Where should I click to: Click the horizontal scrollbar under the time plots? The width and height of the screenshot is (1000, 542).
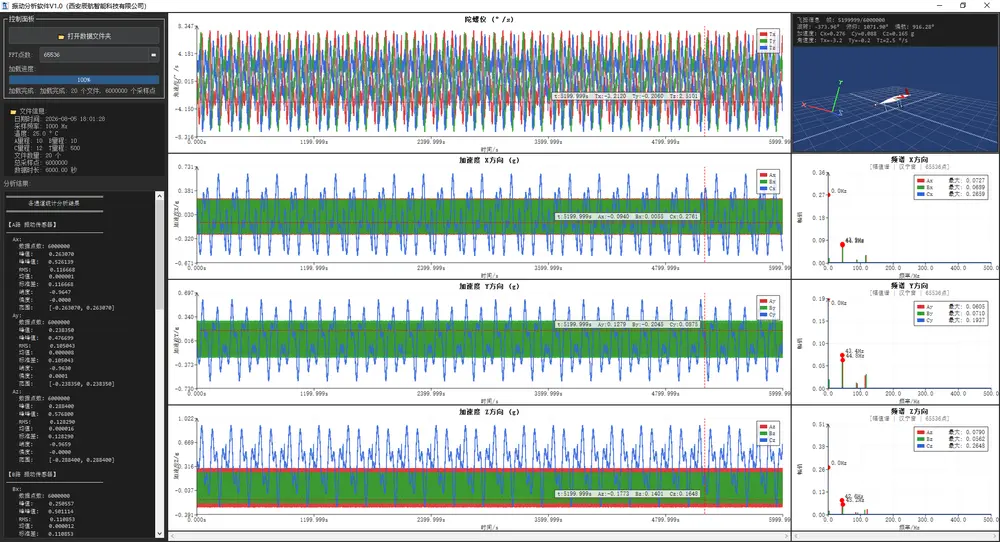480,536
